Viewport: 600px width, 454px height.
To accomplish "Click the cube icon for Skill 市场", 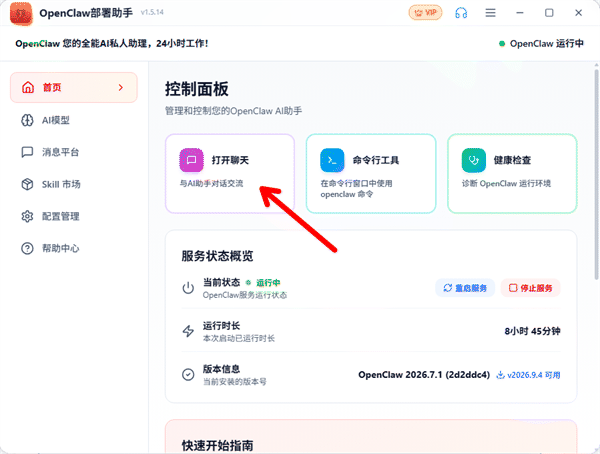I will pos(27,184).
